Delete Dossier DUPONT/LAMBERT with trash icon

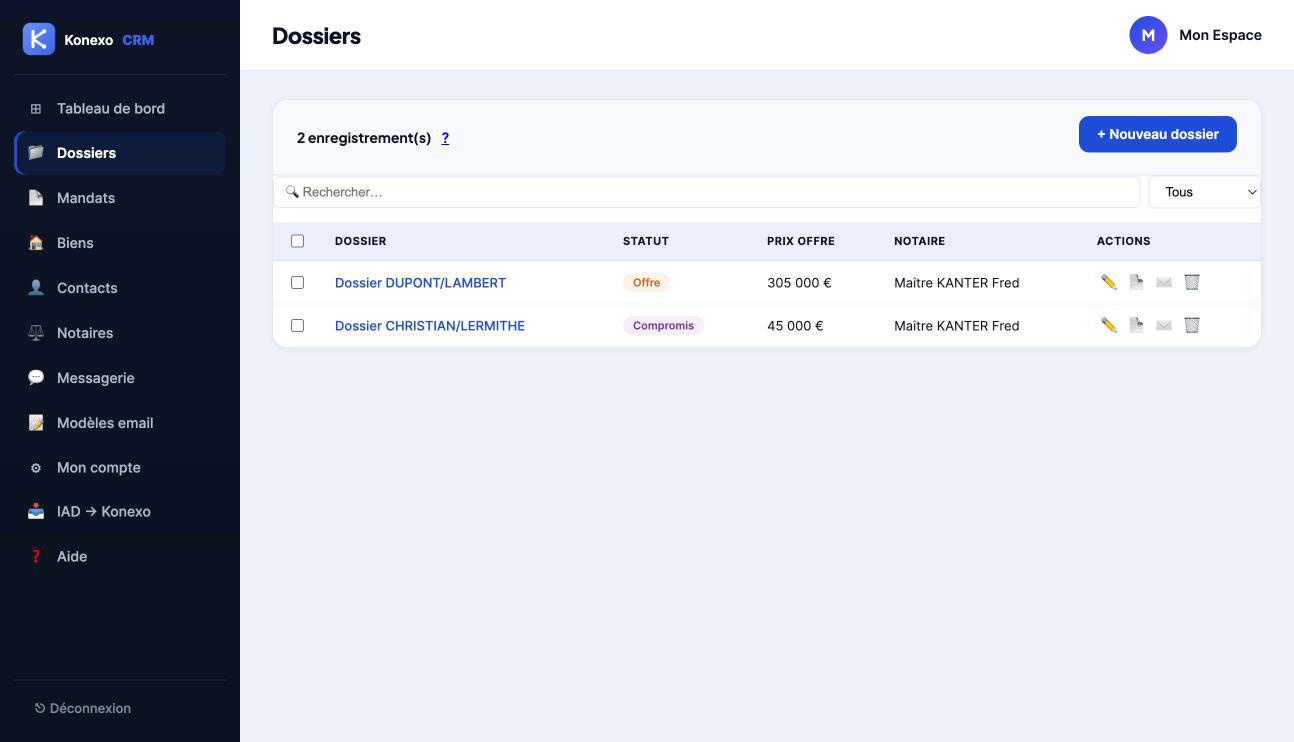click(1192, 282)
